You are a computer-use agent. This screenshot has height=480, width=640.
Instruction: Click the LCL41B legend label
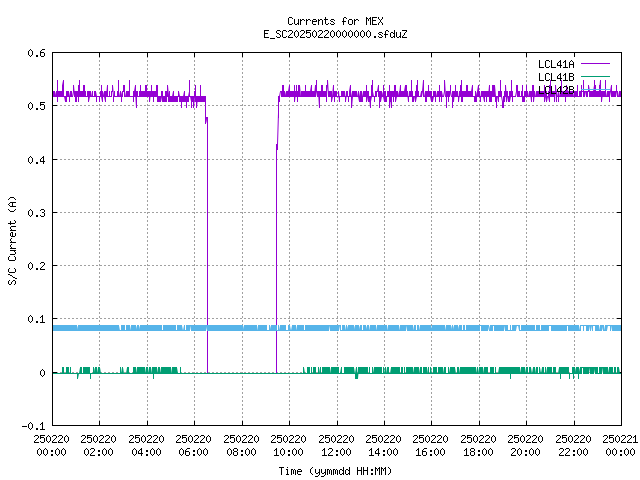tap(556, 77)
